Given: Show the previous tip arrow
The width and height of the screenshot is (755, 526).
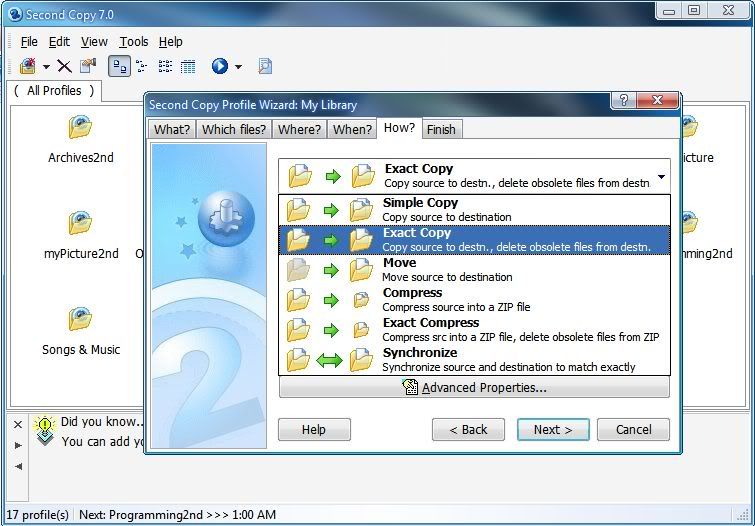Looking at the screenshot, I should tap(18, 466).
